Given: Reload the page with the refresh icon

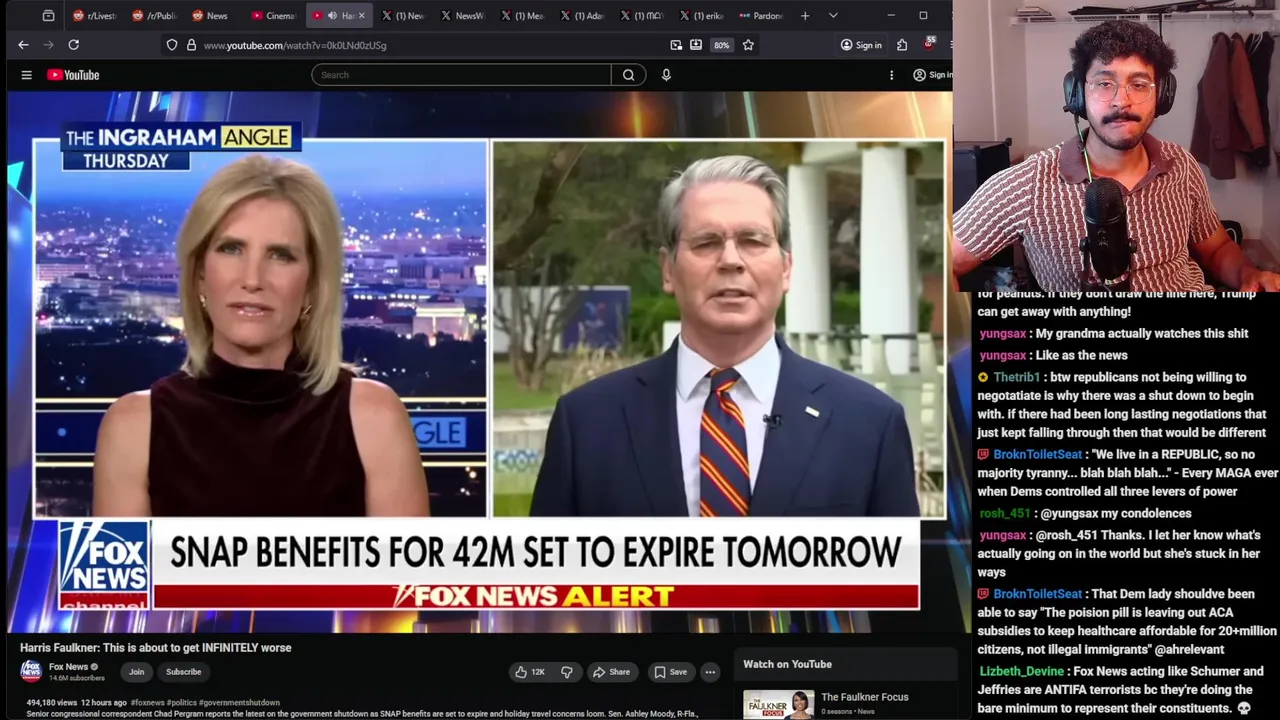Looking at the screenshot, I should (73, 45).
